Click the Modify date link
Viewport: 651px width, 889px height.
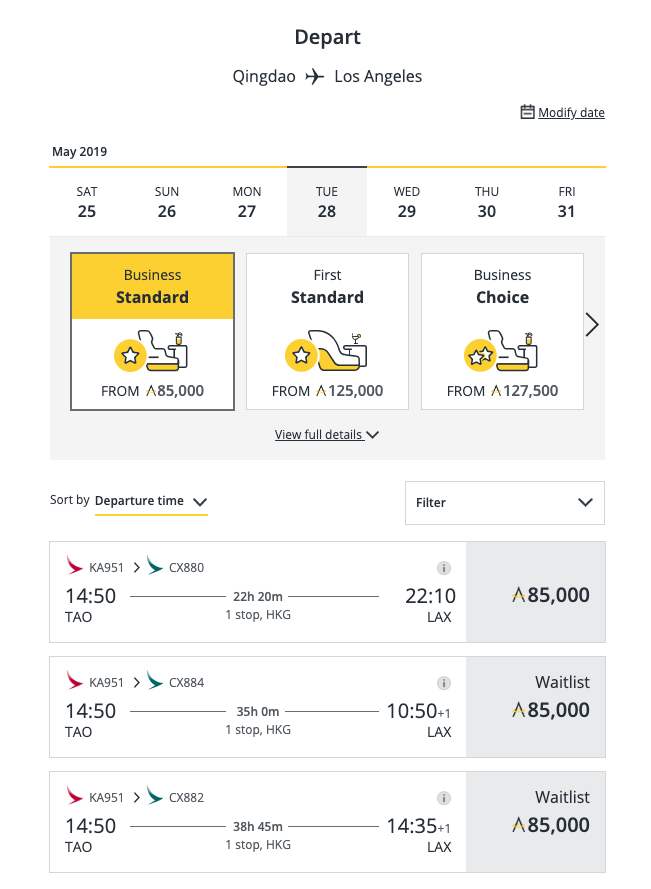point(571,112)
